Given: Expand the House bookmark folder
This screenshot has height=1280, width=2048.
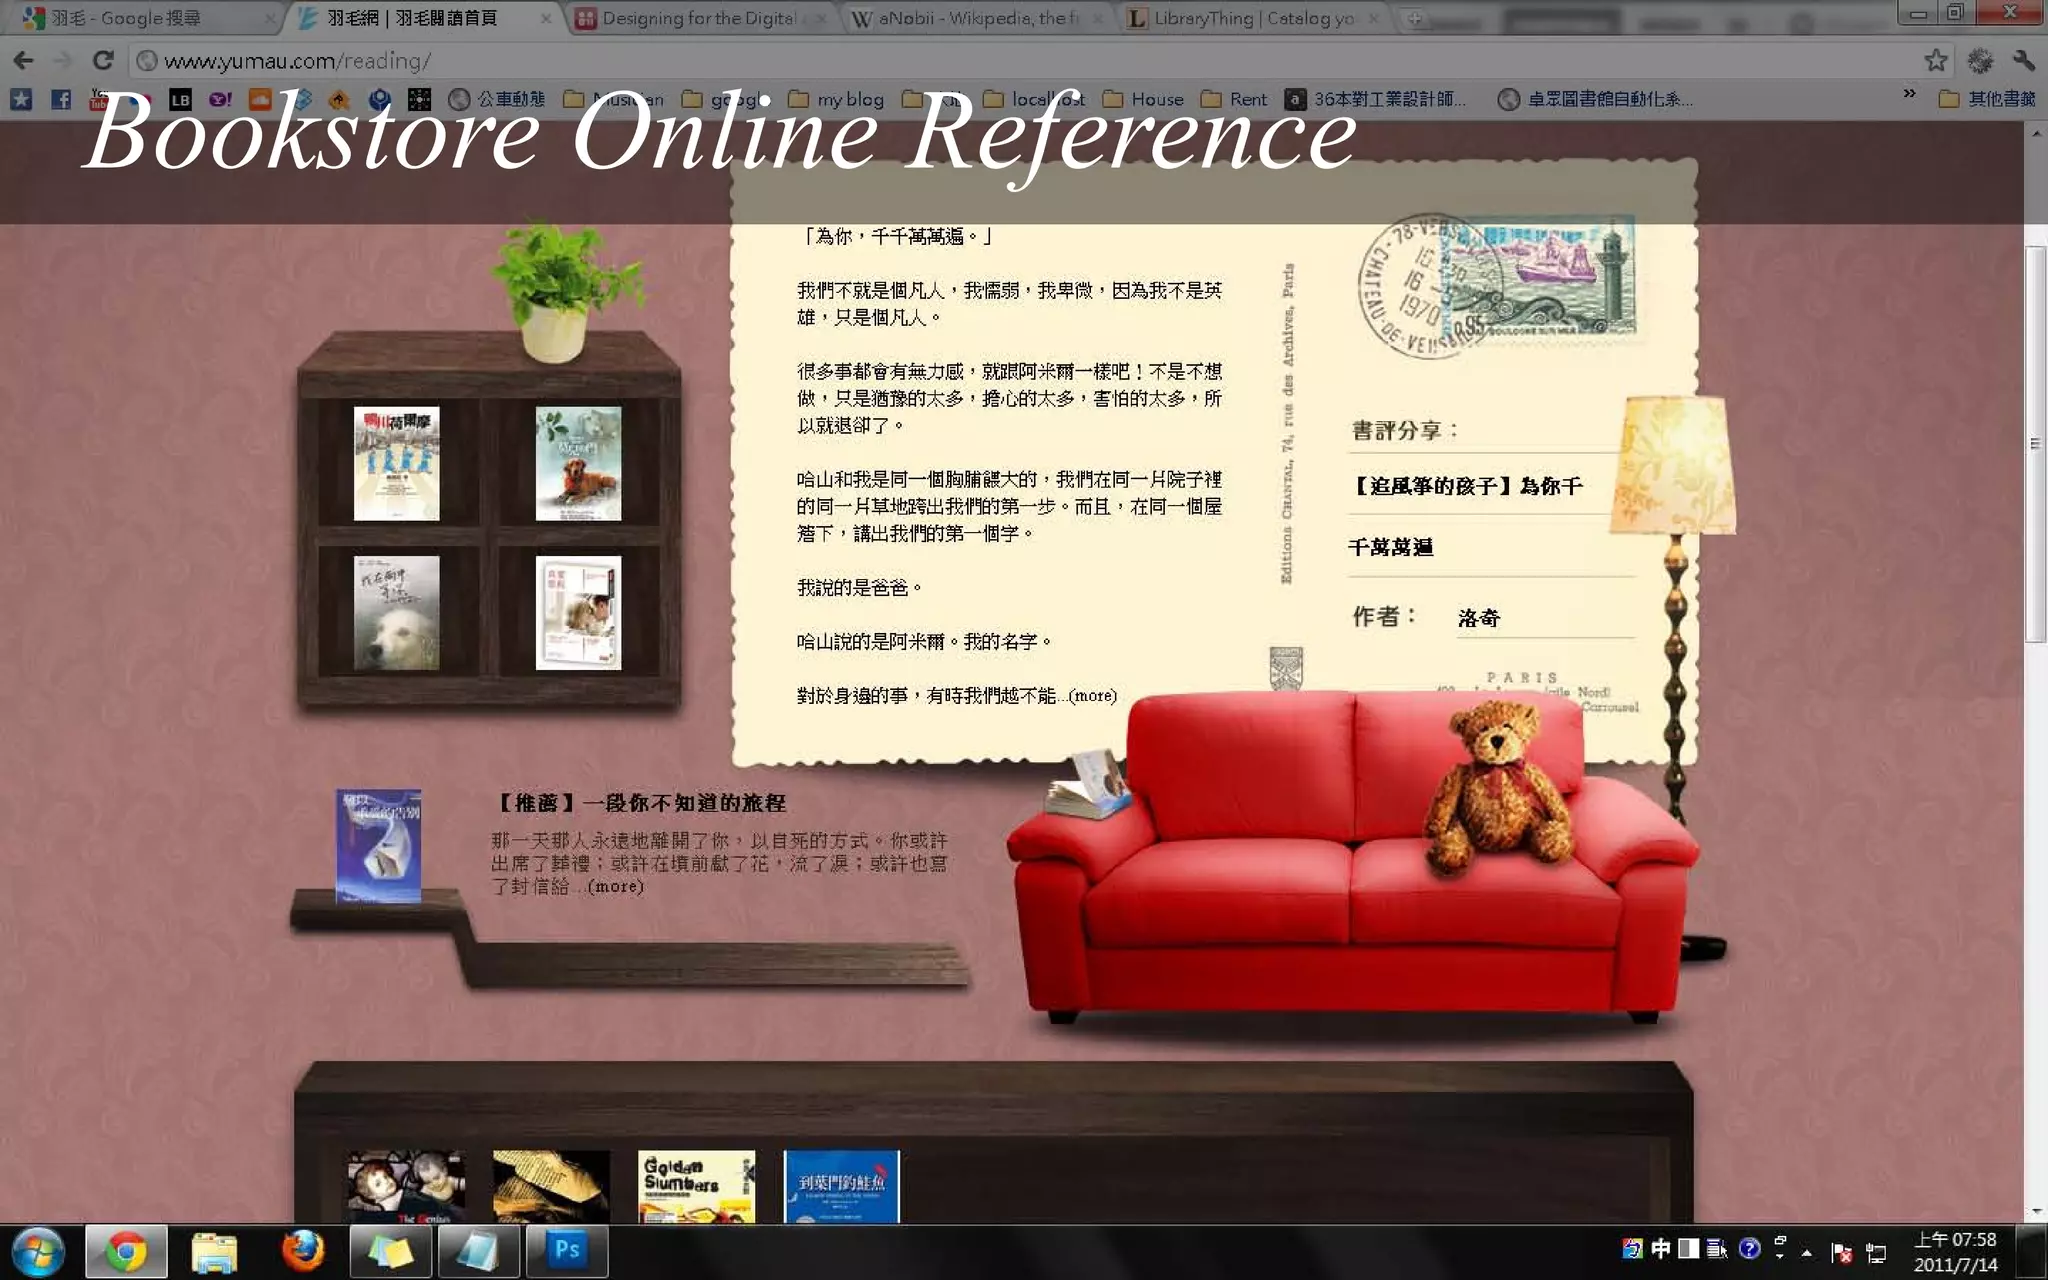Looking at the screenshot, I should (1143, 99).
